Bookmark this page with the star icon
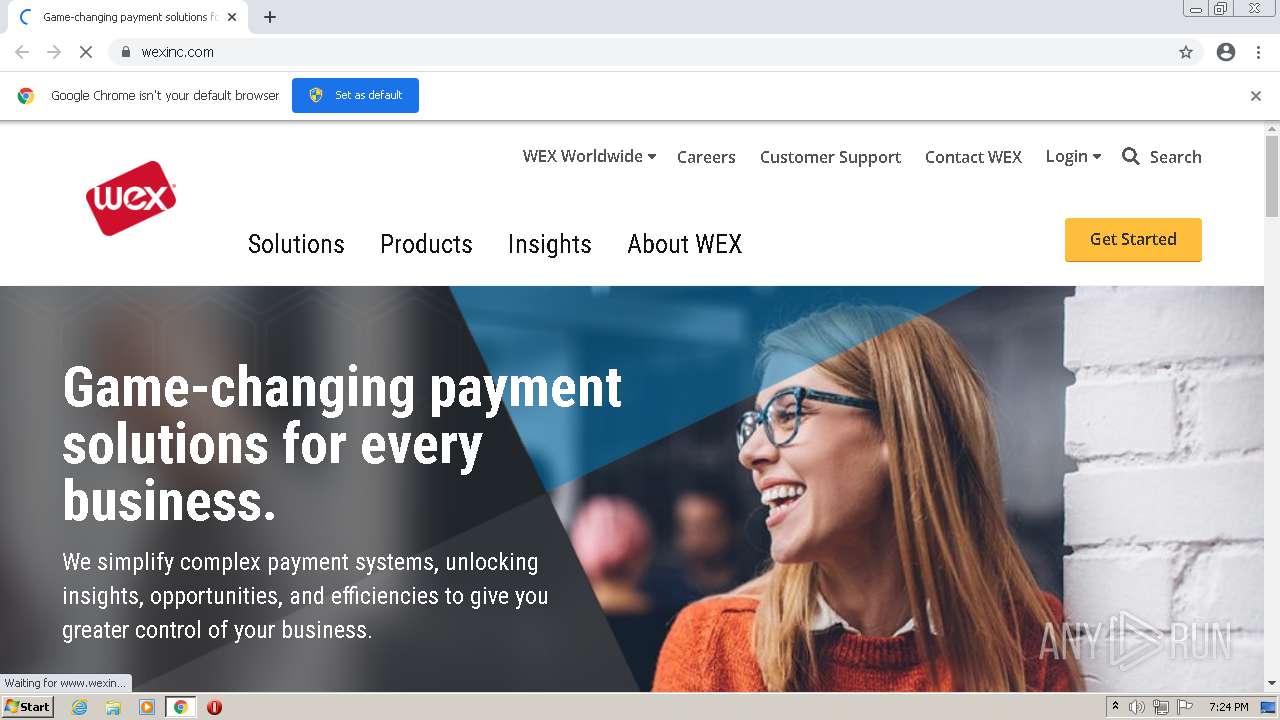Image resolution: width=1280 pixels, height=720 pixels. (x=1186, y=52)
